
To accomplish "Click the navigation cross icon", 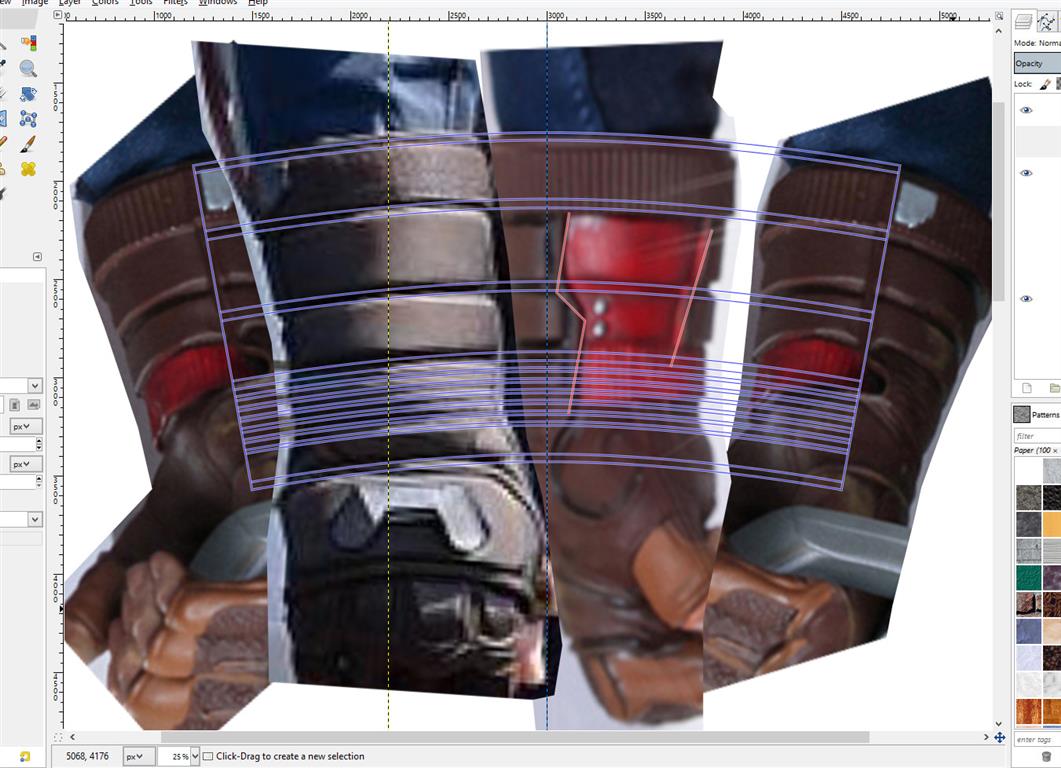I will coord(999,738).
